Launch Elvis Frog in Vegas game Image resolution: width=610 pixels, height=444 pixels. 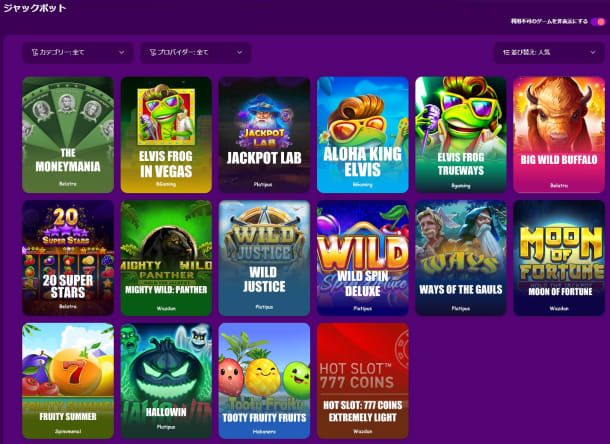[x=166, y=135]
